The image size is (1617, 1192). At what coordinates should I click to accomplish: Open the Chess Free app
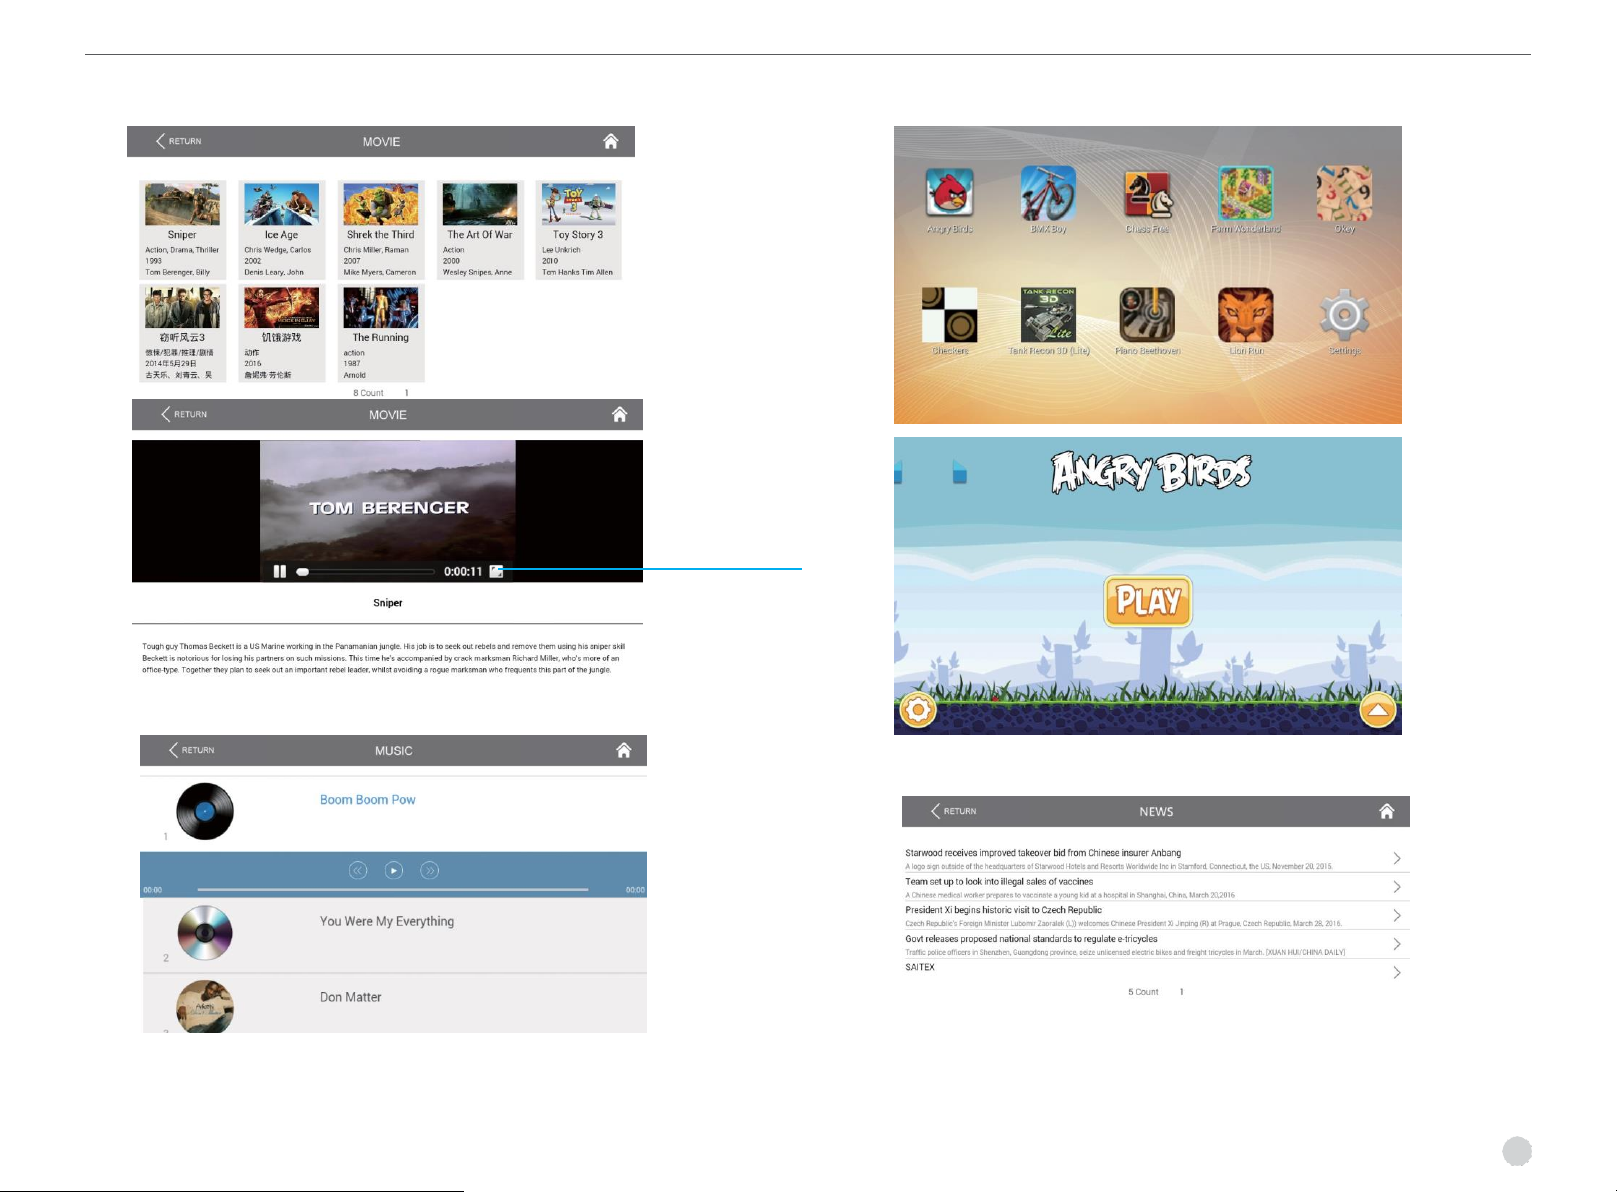coord(1147,193)
